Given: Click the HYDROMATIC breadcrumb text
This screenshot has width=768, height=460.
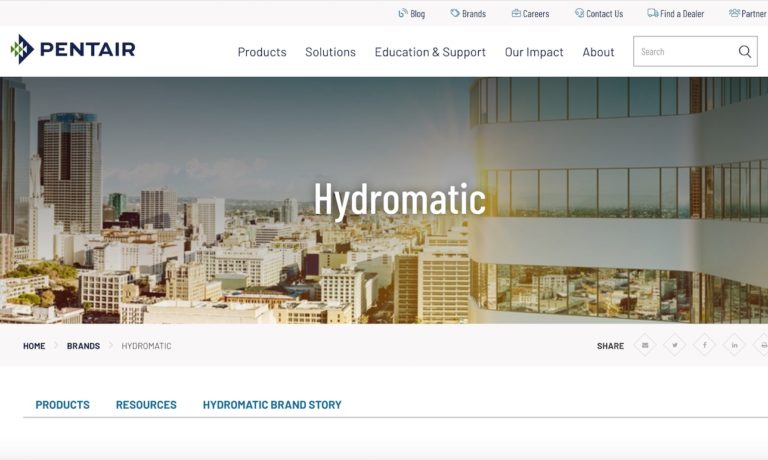Looking at the screenshot, I should click(146, 346).
